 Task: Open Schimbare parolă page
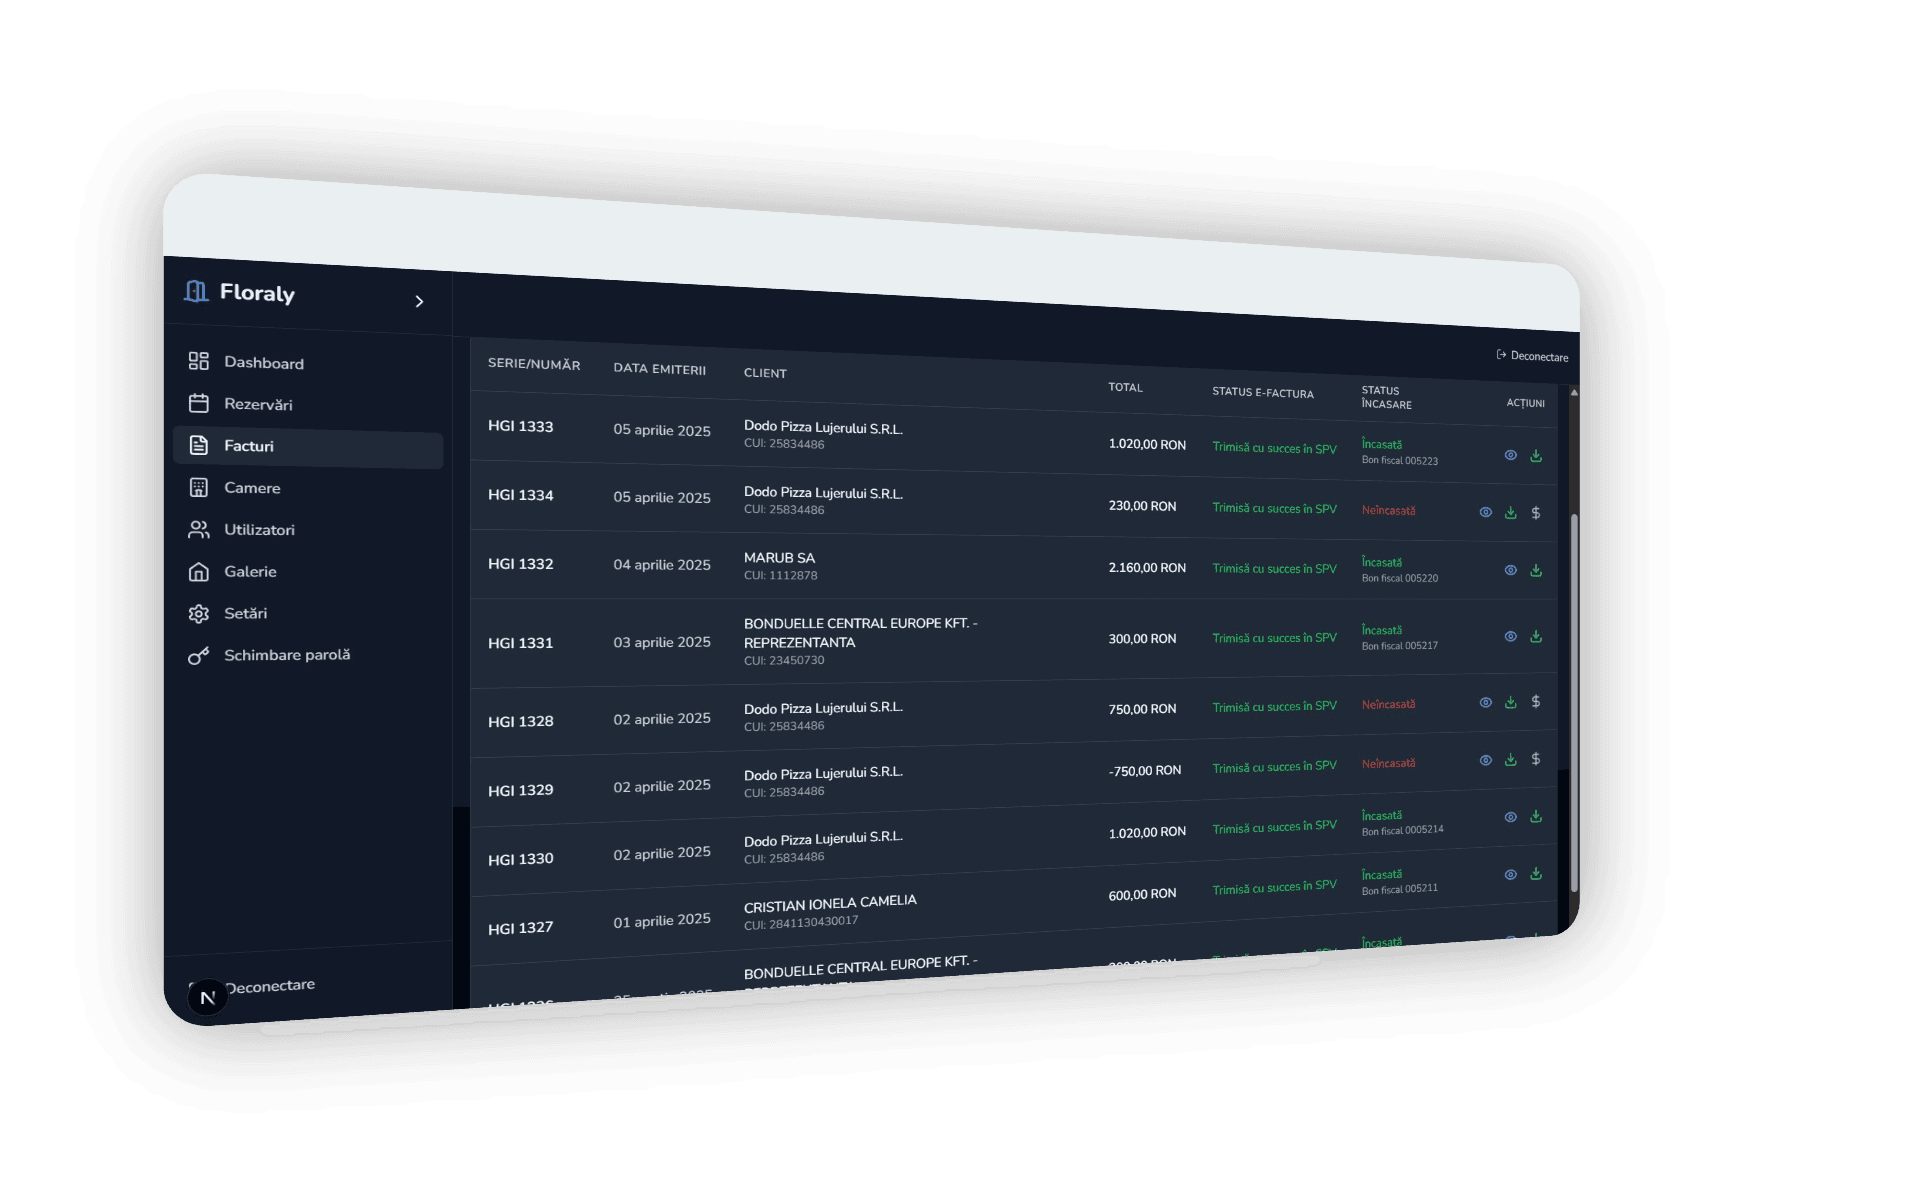pos(286,655)
